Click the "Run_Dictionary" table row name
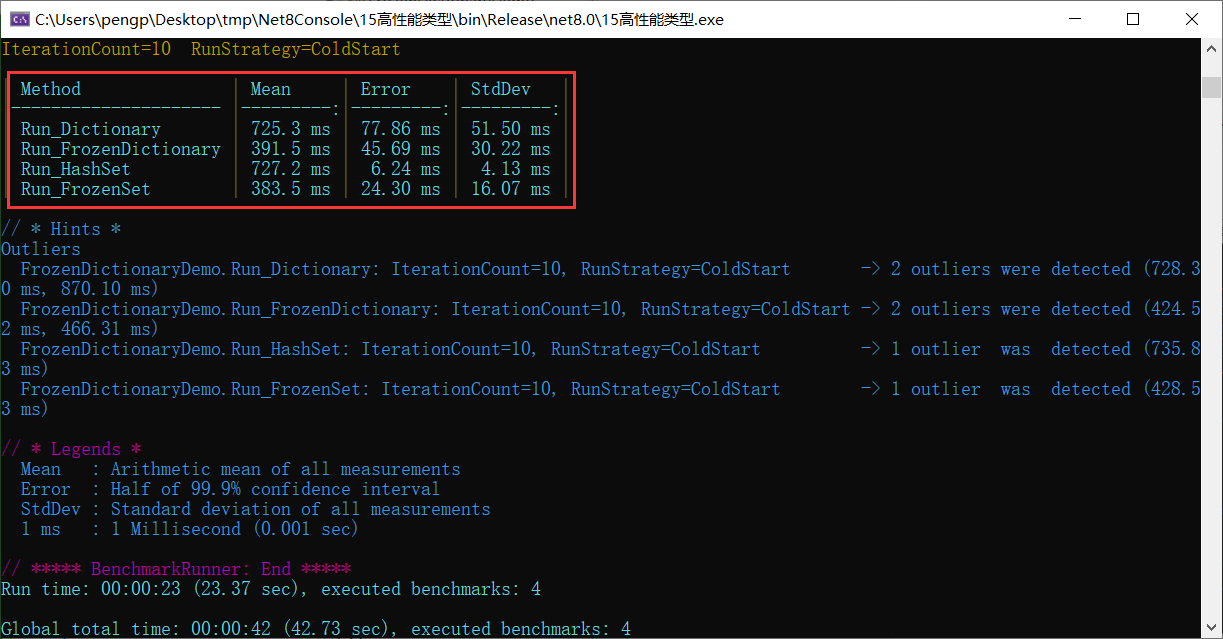 click(x=90, y=129)
